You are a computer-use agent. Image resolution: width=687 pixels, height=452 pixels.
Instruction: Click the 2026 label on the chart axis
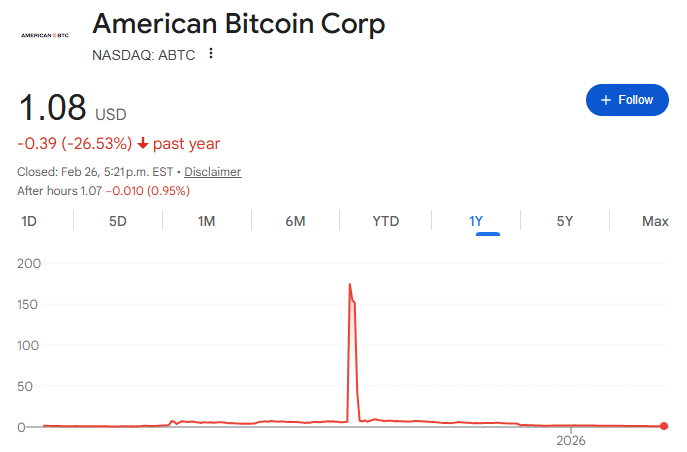point(570,440)
